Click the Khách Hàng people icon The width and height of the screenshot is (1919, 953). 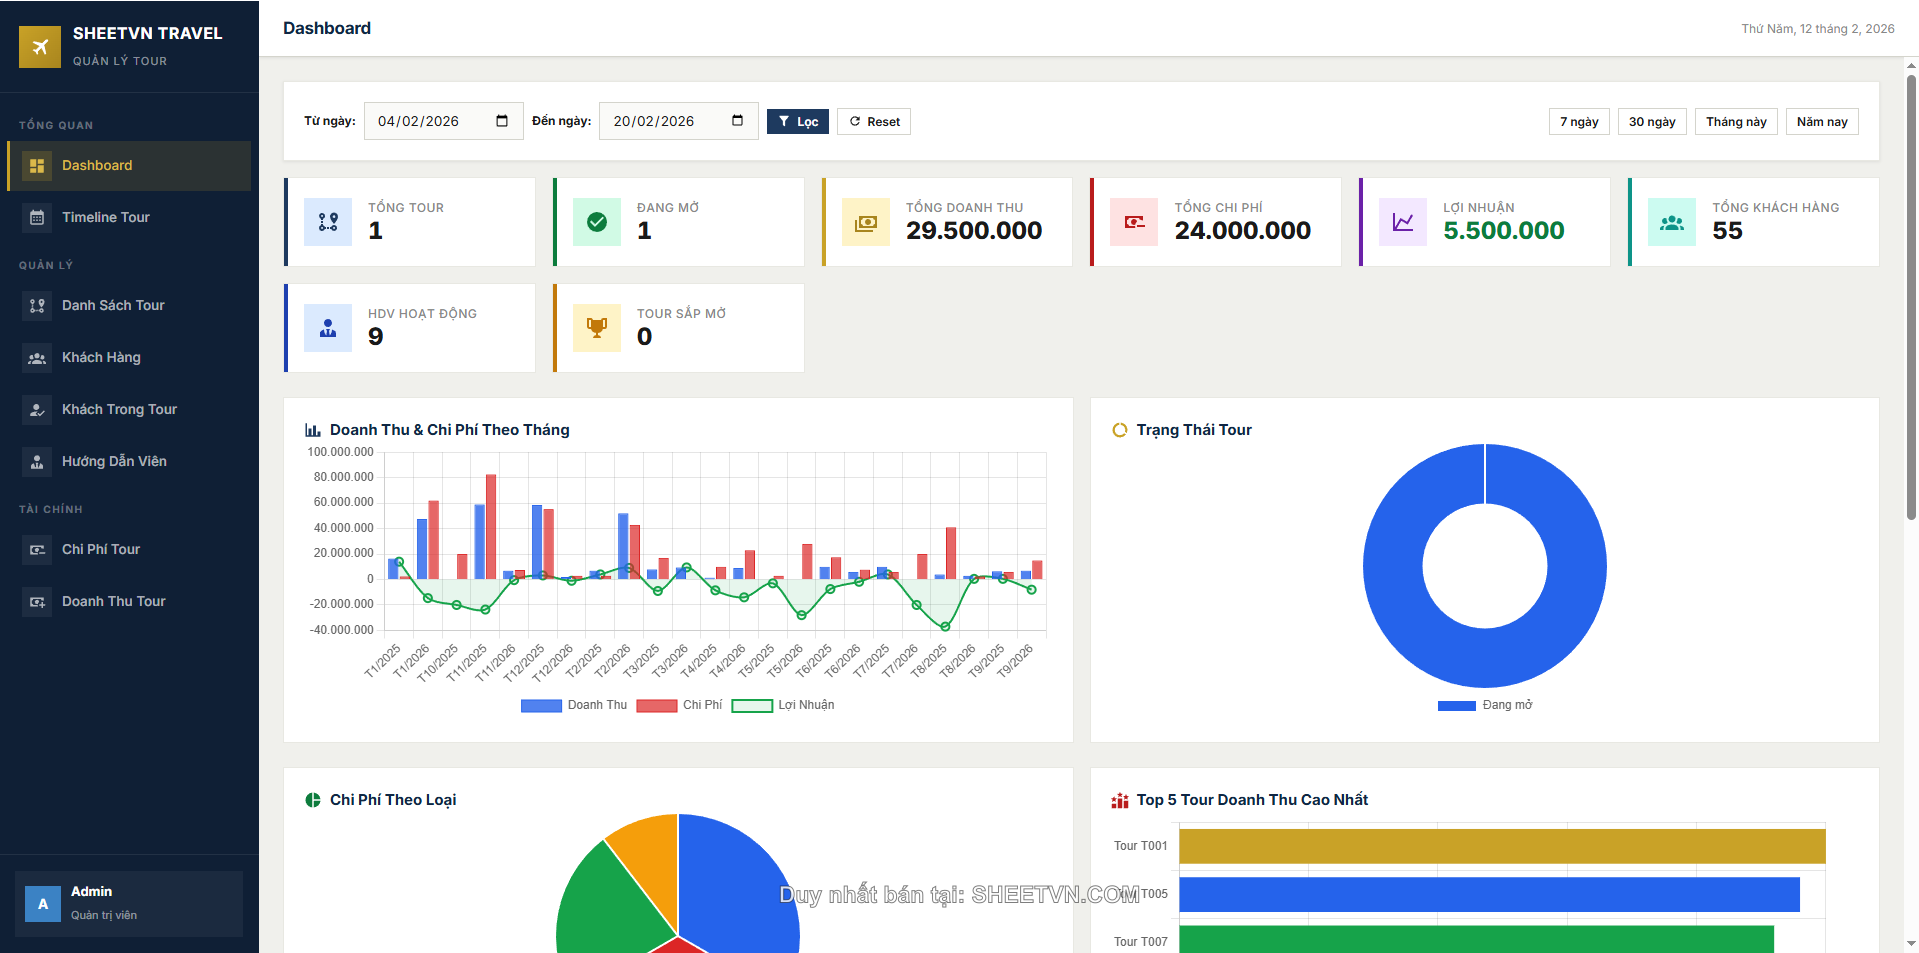[37, 357]
